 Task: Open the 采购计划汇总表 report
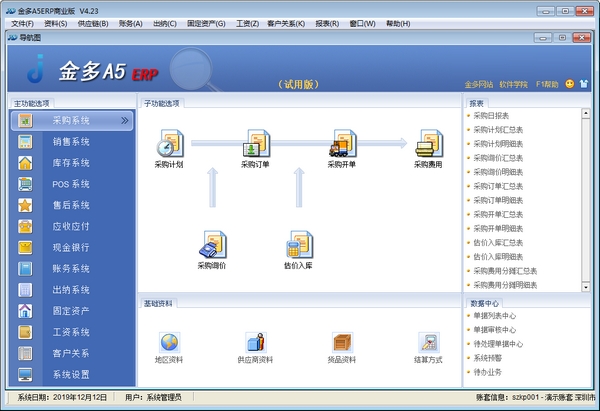tap(498, 130)
